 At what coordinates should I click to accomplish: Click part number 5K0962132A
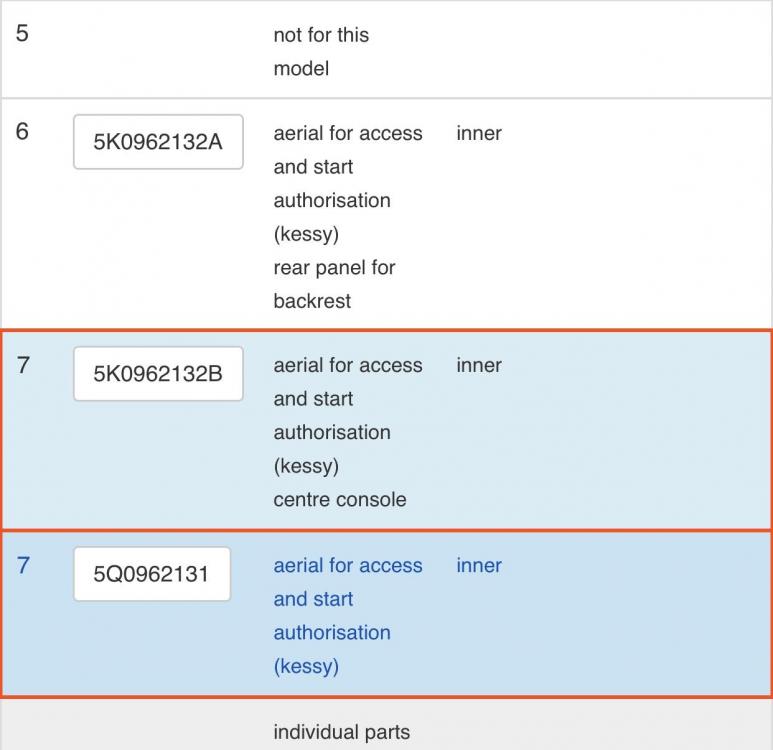tap(158, 142)
